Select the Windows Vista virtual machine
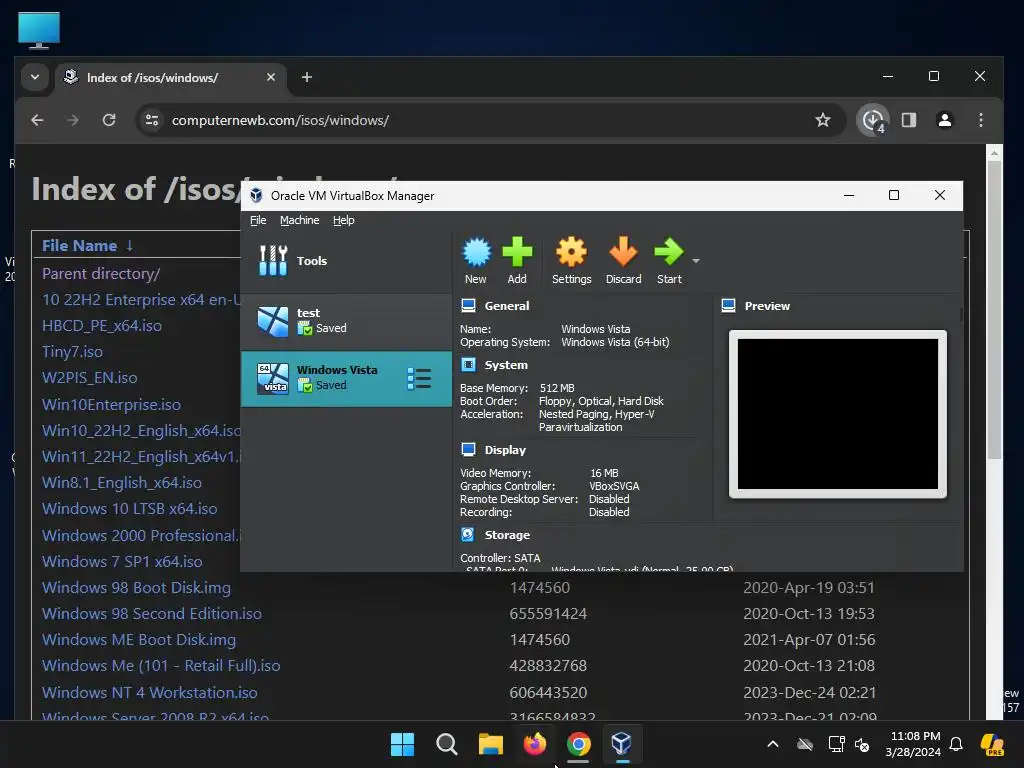 tap(346, 378)
